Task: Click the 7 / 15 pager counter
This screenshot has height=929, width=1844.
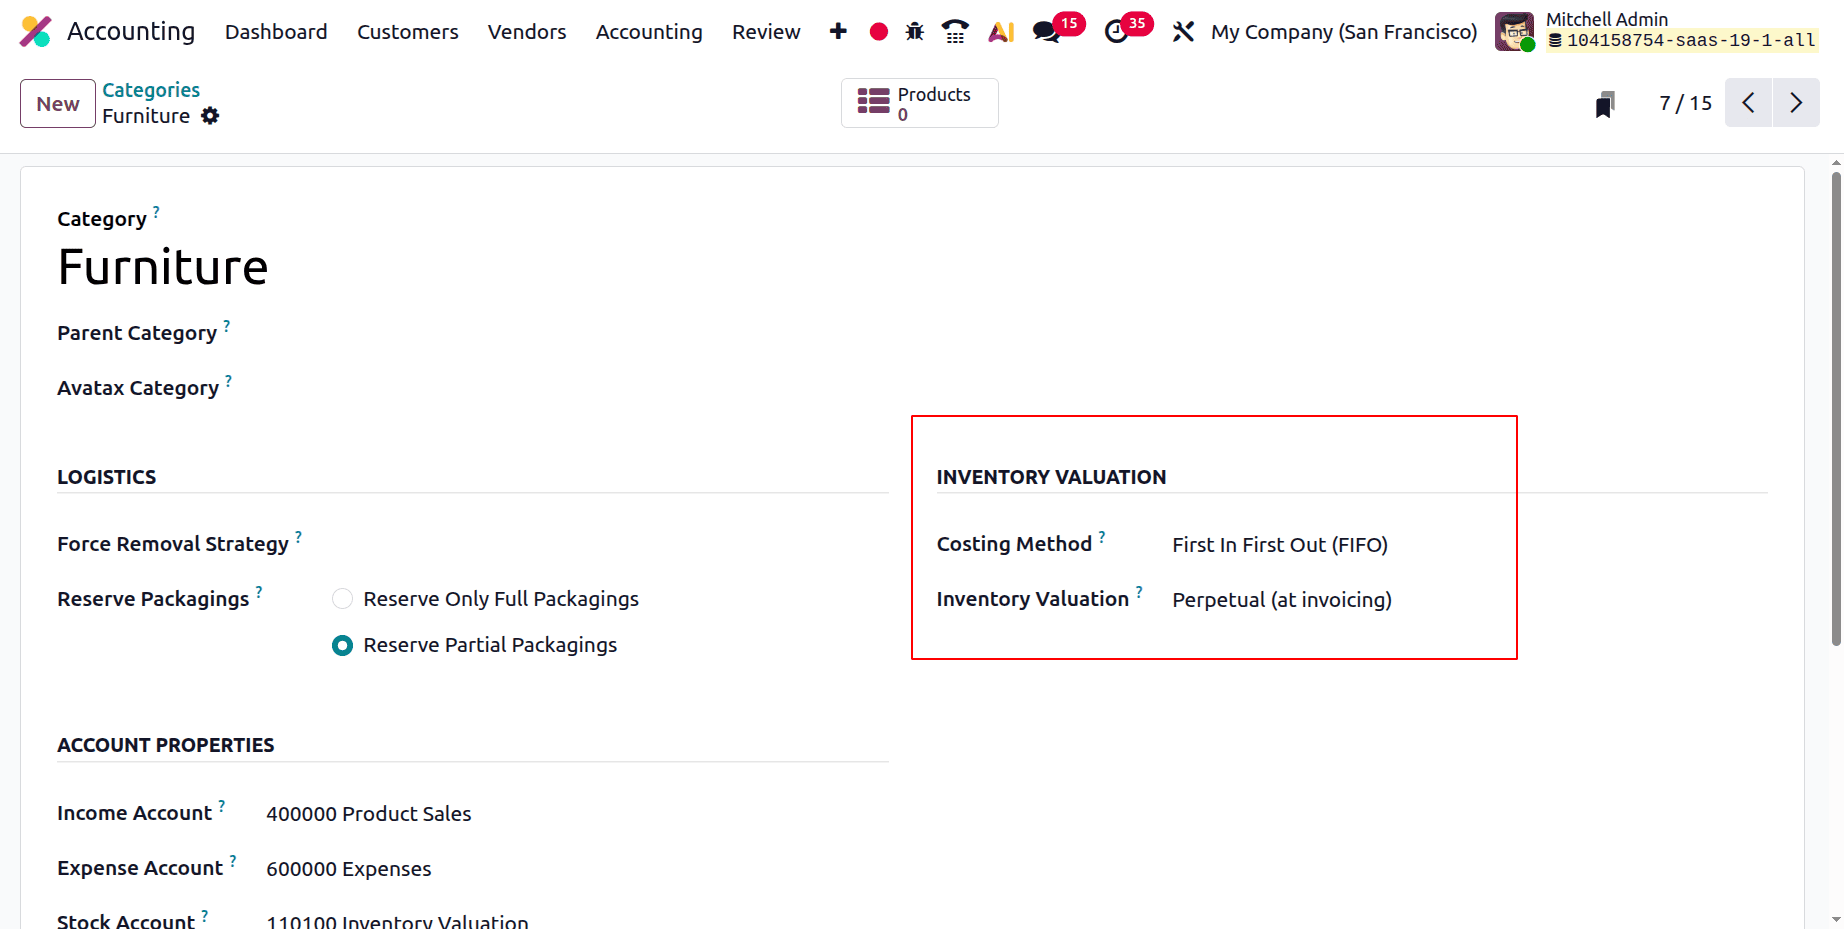Action: pyautogui.click(x=1686, y=103)
